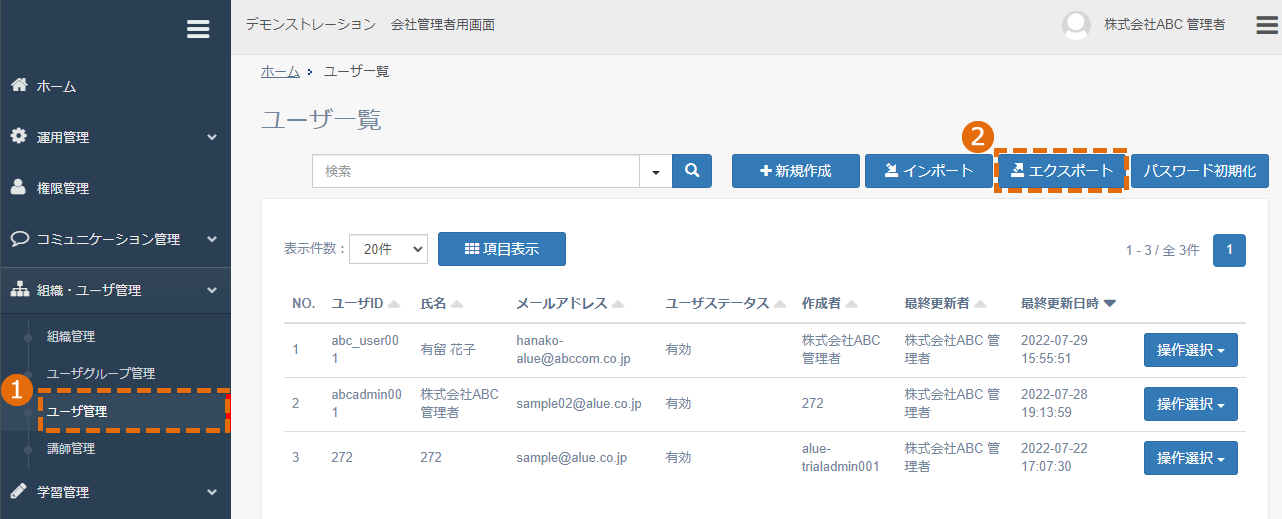Screen dimensions: 1282x519
Task: Click email sample02@alue.co.jp
Action: click(579, 404)
